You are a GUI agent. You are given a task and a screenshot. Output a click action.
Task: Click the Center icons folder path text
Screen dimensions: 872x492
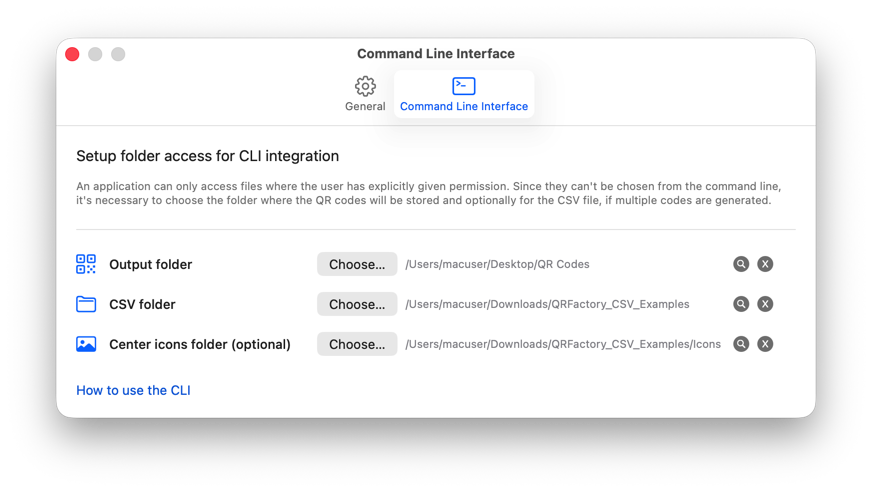[x=563, y=344]
